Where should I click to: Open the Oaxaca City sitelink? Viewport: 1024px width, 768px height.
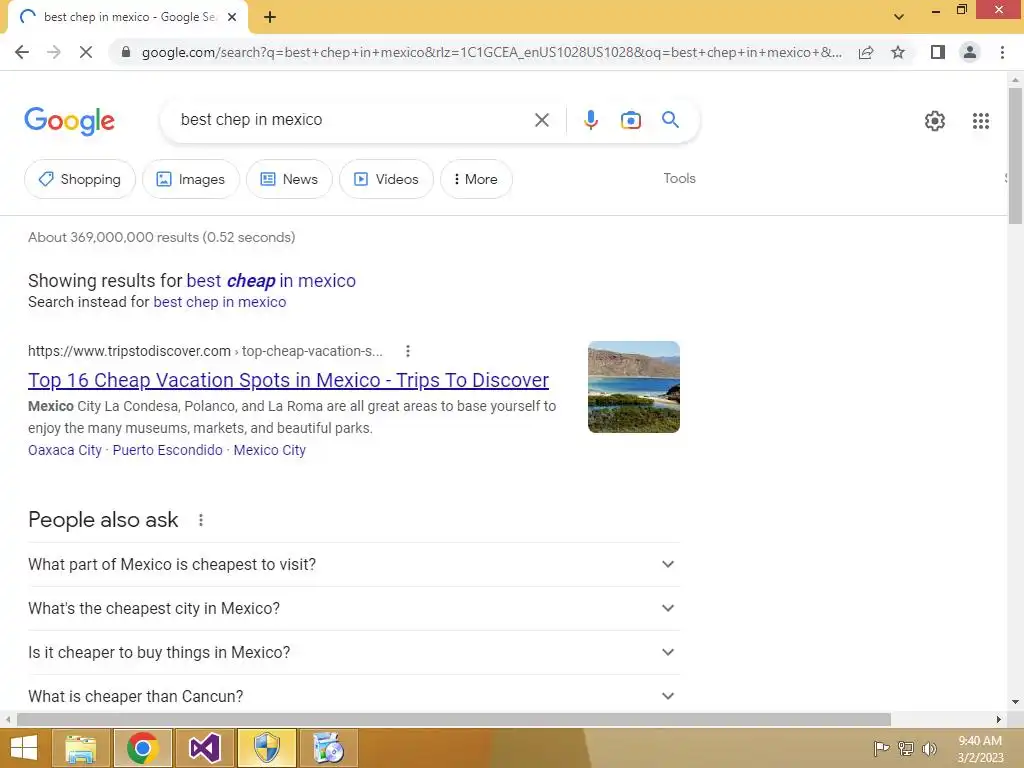[x=65, y=451]
